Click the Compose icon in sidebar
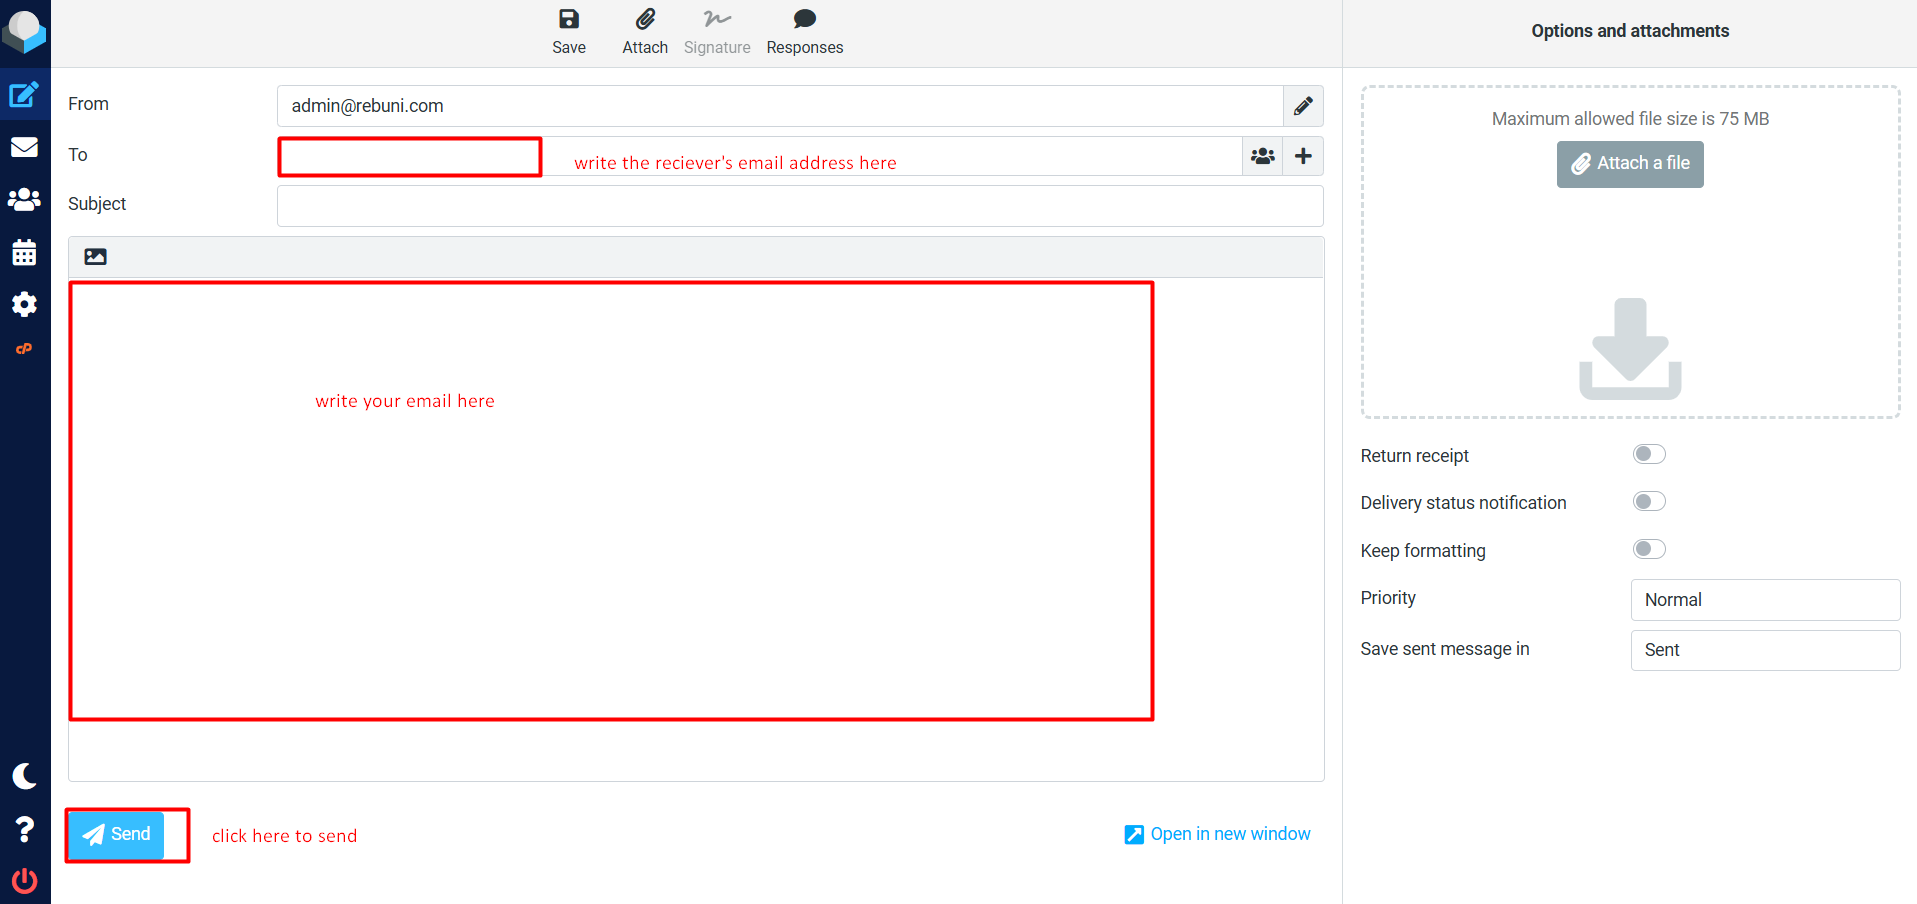Screen dimensions: 1917x904 [24, 95]
